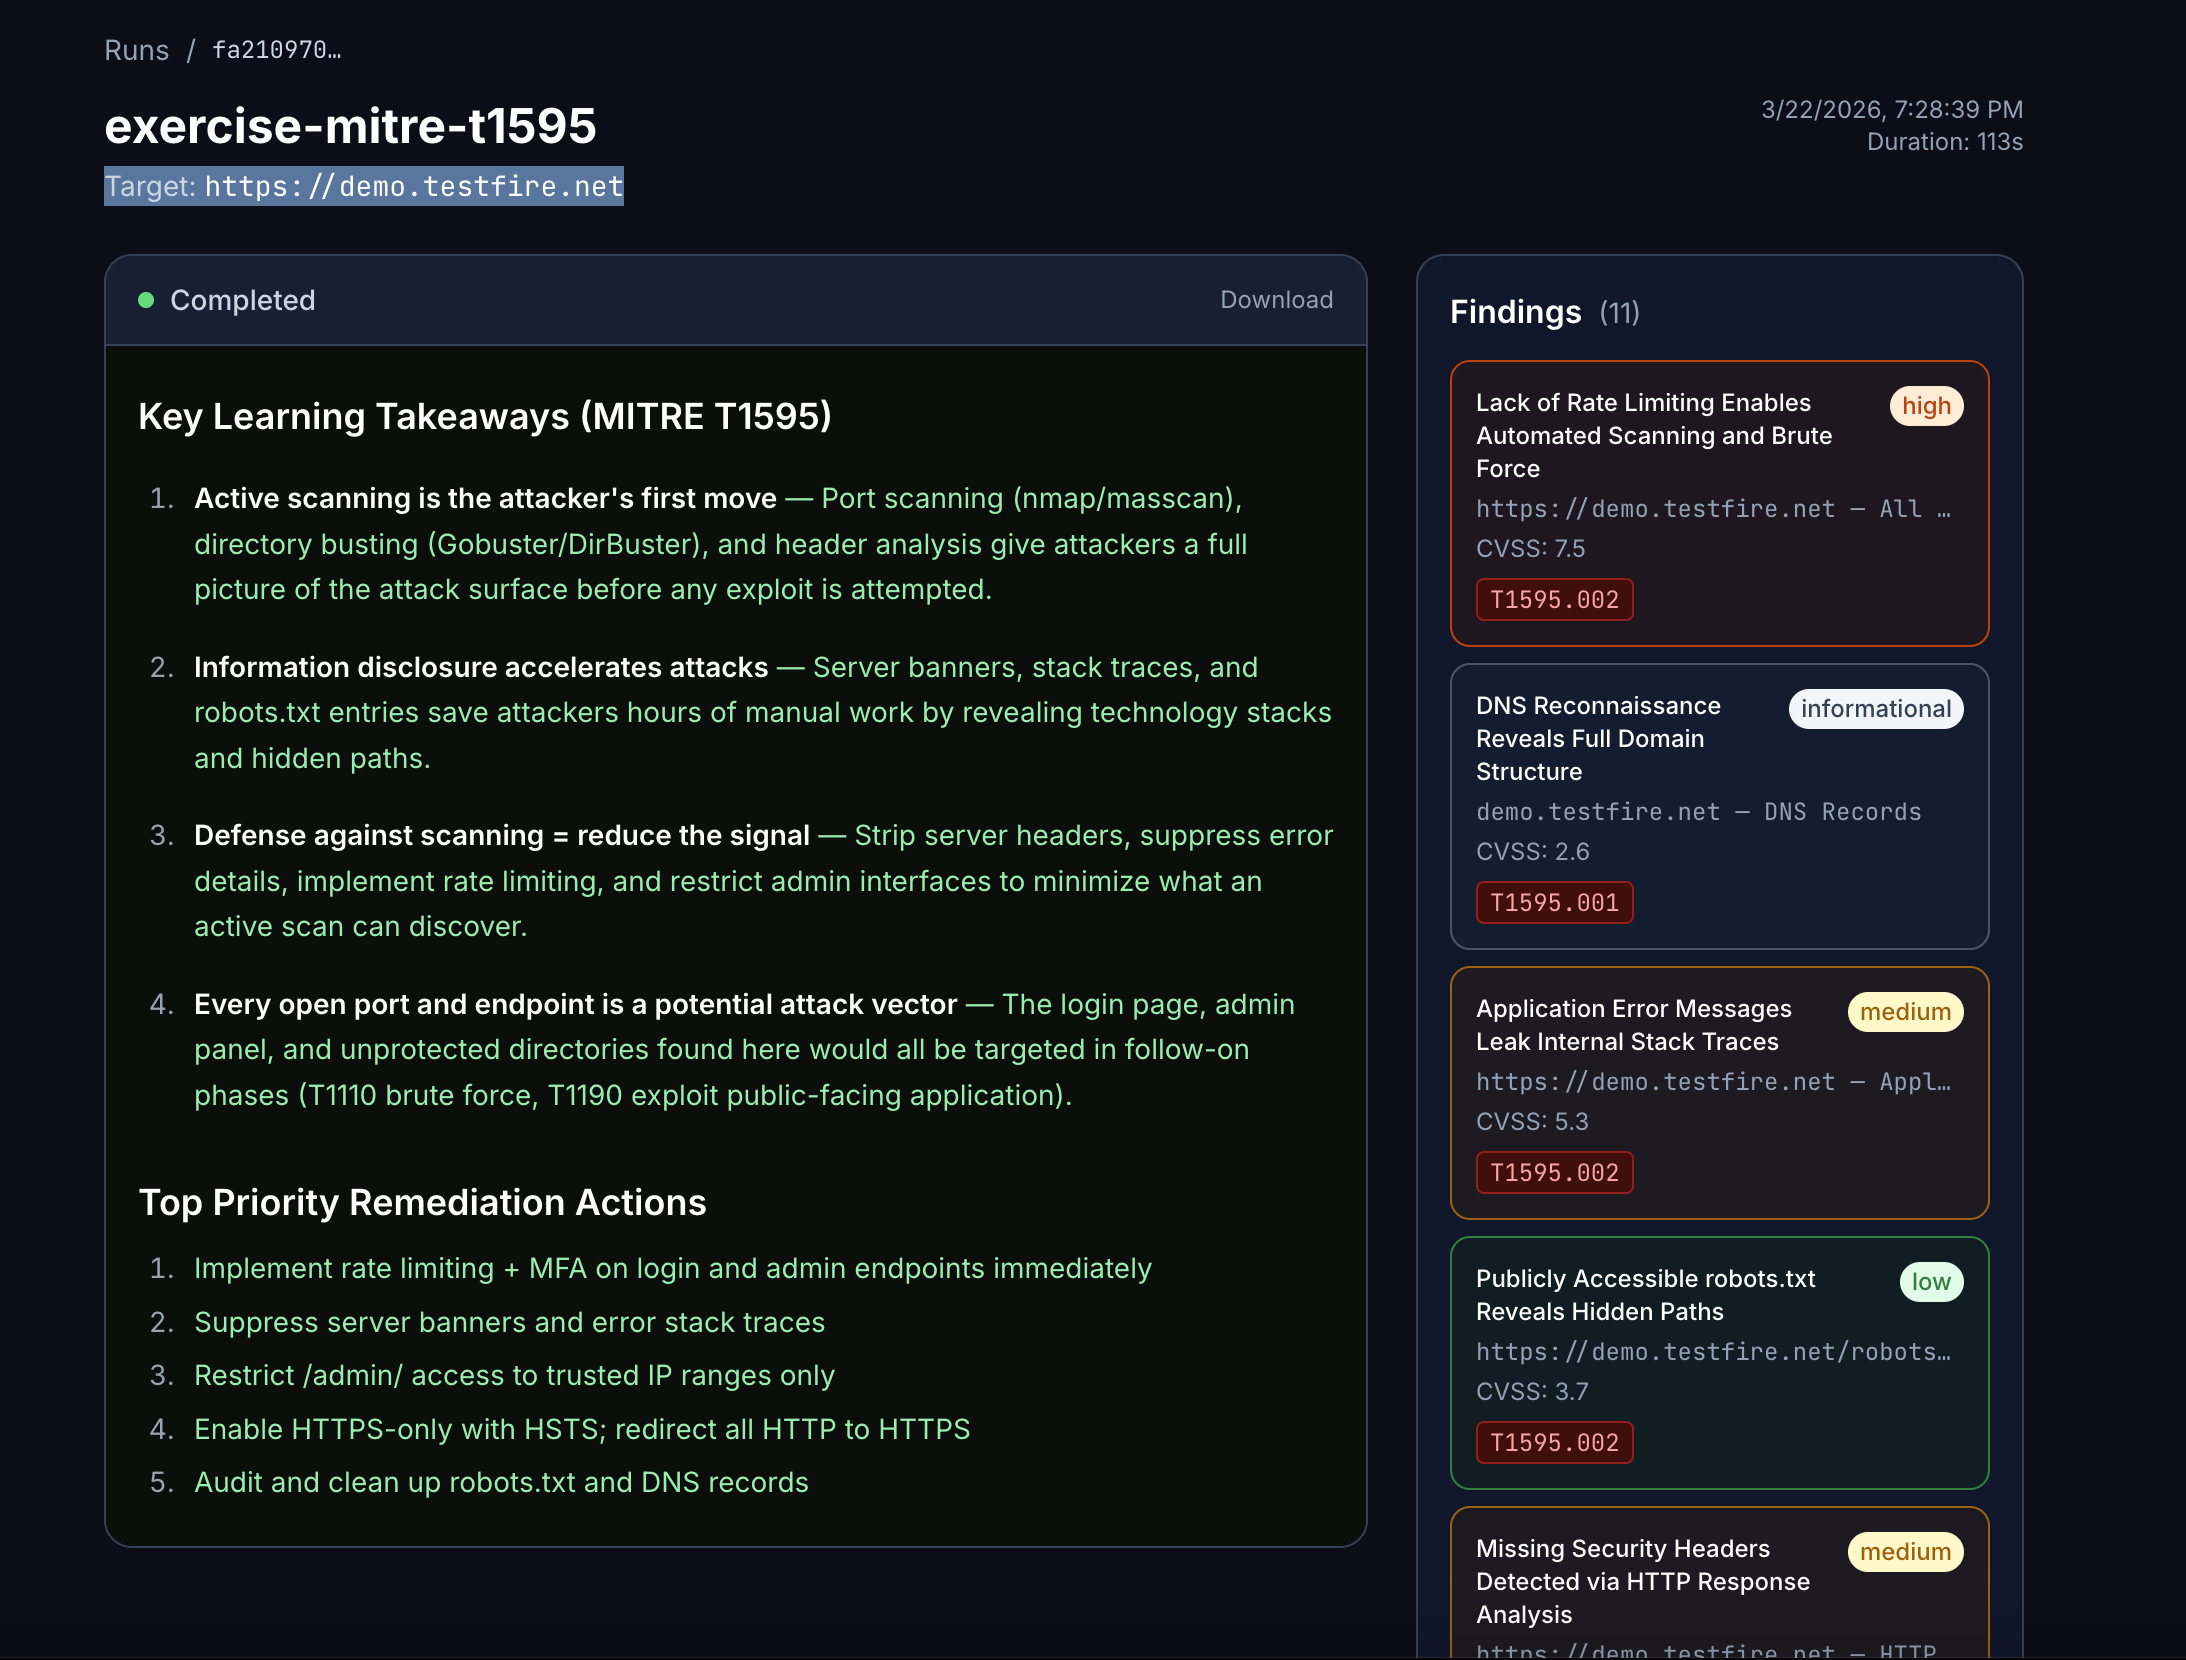Click 'Implement rate limiting + MFA' action

(673, 1268)
